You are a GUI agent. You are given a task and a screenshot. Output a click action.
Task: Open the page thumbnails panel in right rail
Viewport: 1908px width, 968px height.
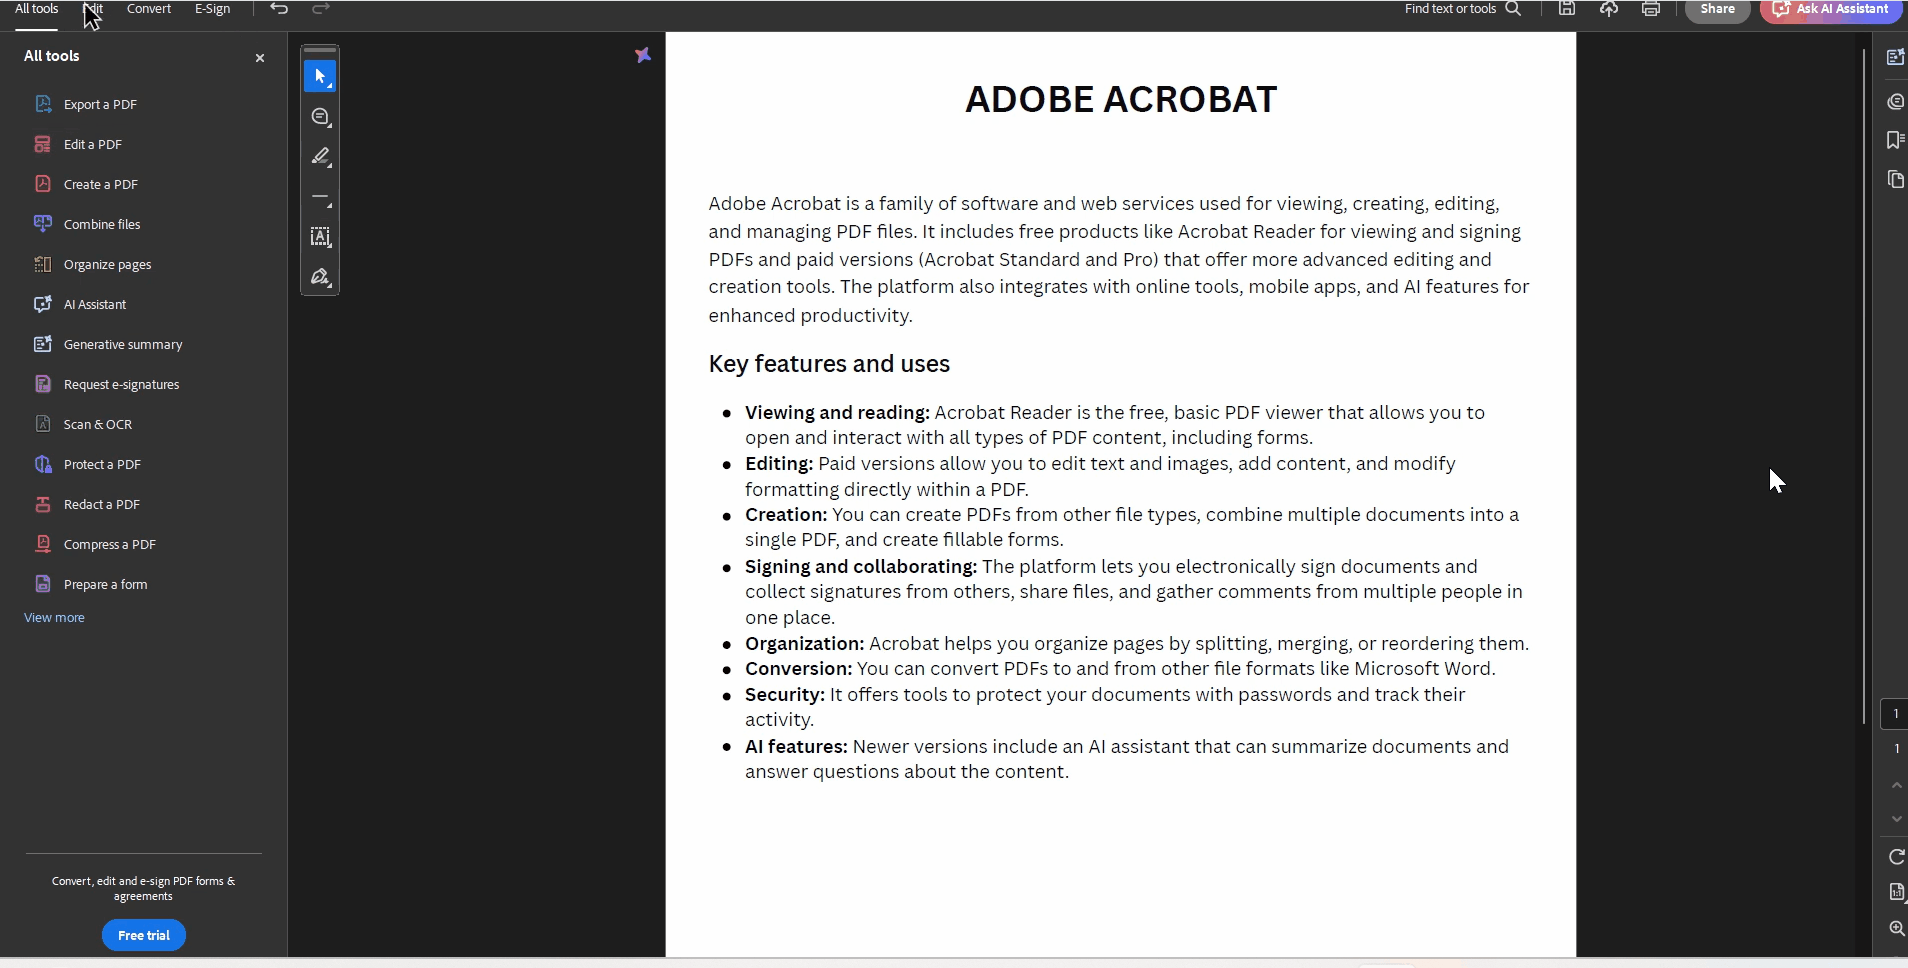[1894, 179]
